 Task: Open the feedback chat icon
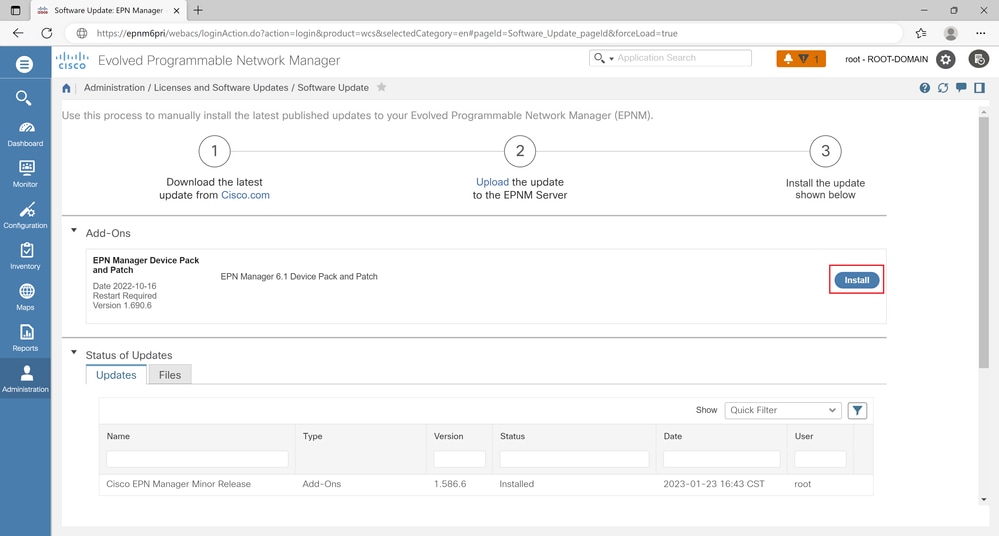(961, 88)
